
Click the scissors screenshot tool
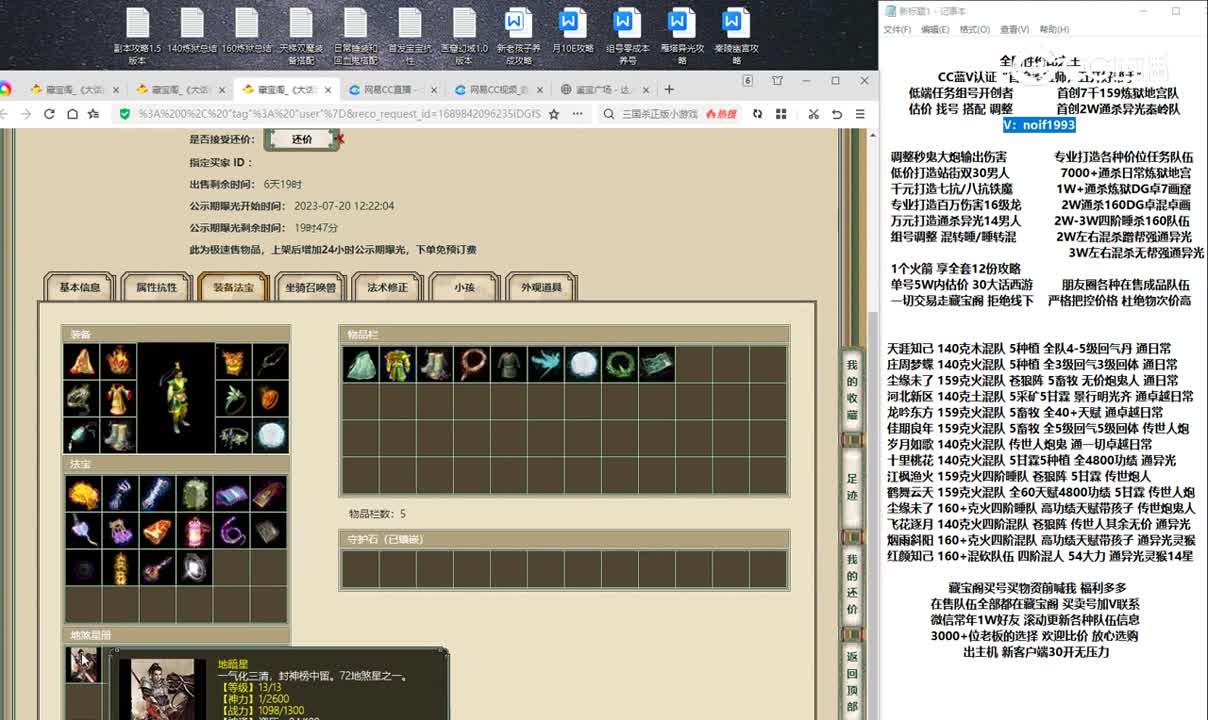click(x=813, y=114)
